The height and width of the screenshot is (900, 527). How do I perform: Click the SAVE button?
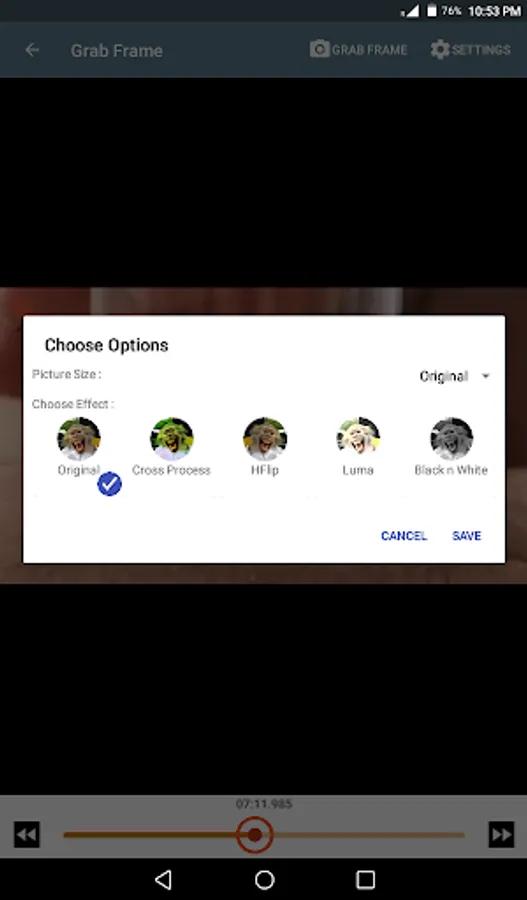click(466, 536)
